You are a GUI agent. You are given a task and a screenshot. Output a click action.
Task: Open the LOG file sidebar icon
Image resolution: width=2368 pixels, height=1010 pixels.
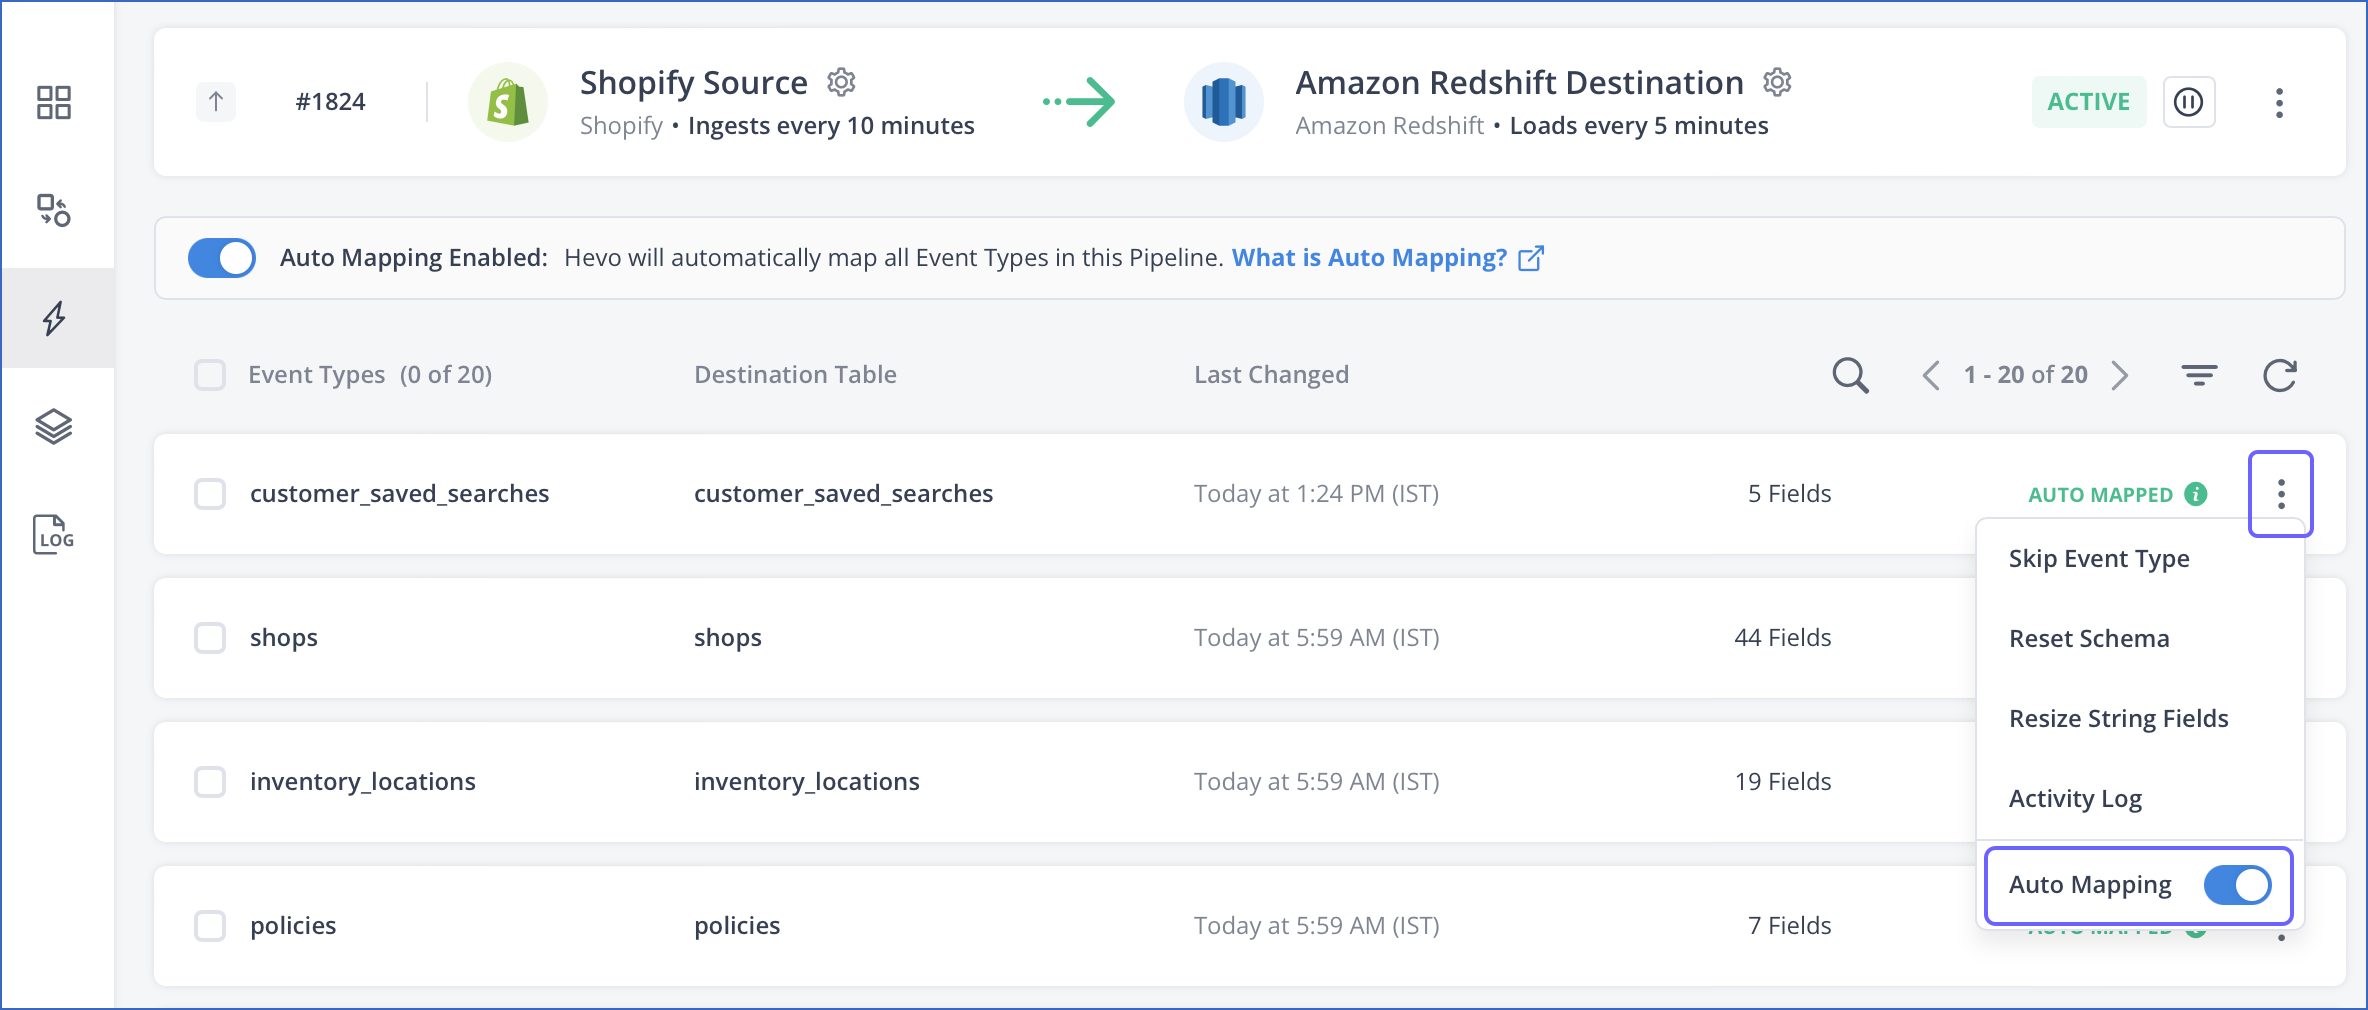click(54, 534)
